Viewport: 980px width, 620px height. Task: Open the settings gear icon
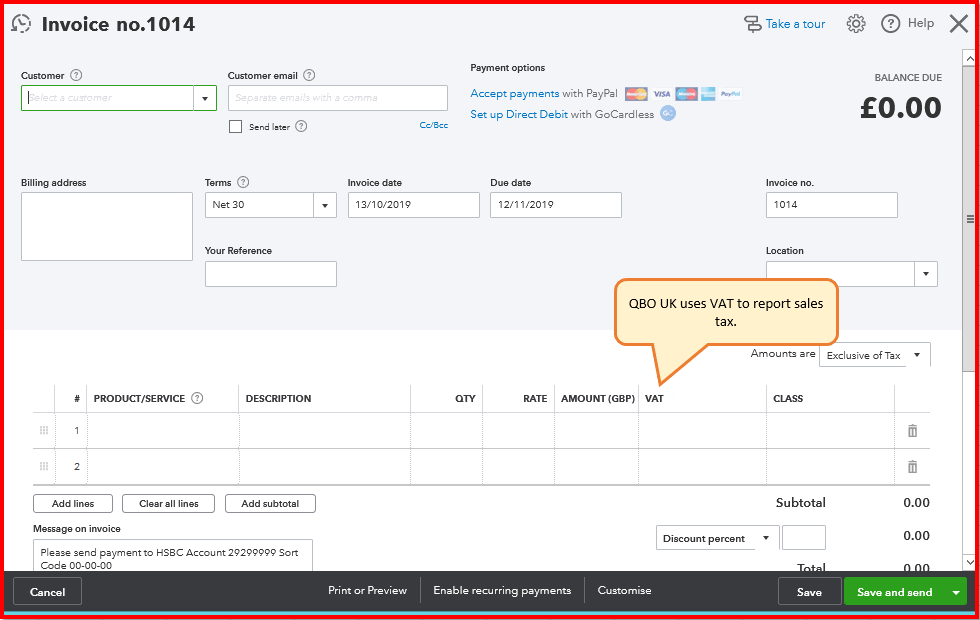point(856,24)
